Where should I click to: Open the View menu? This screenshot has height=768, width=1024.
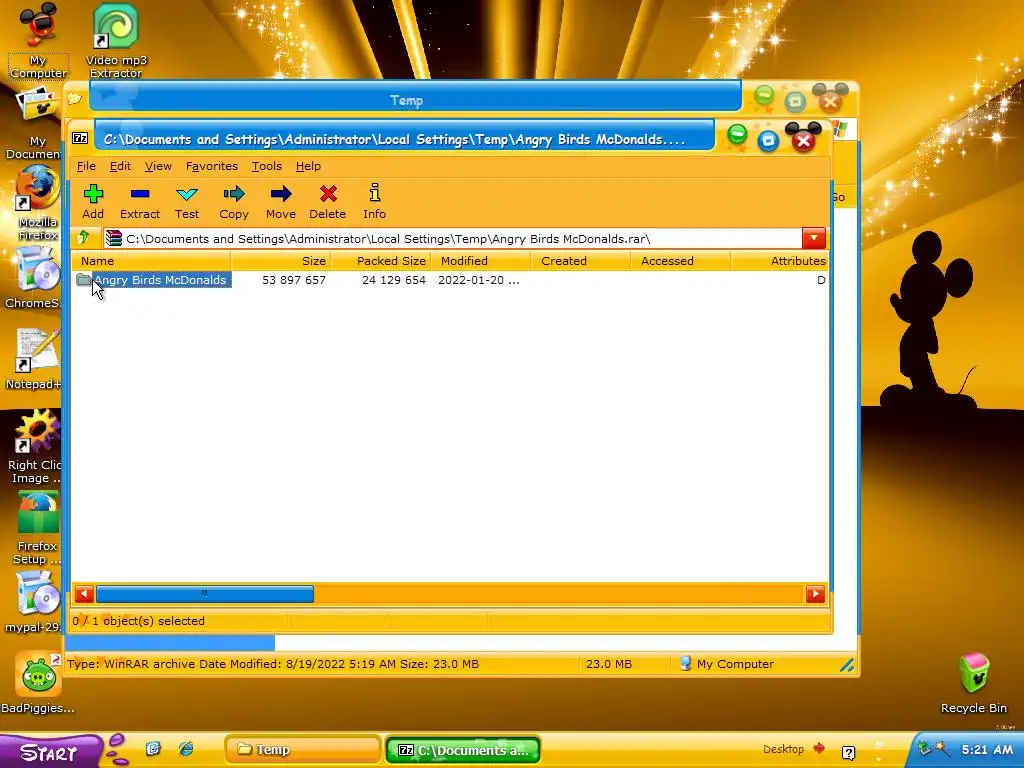tap(158, 166)
